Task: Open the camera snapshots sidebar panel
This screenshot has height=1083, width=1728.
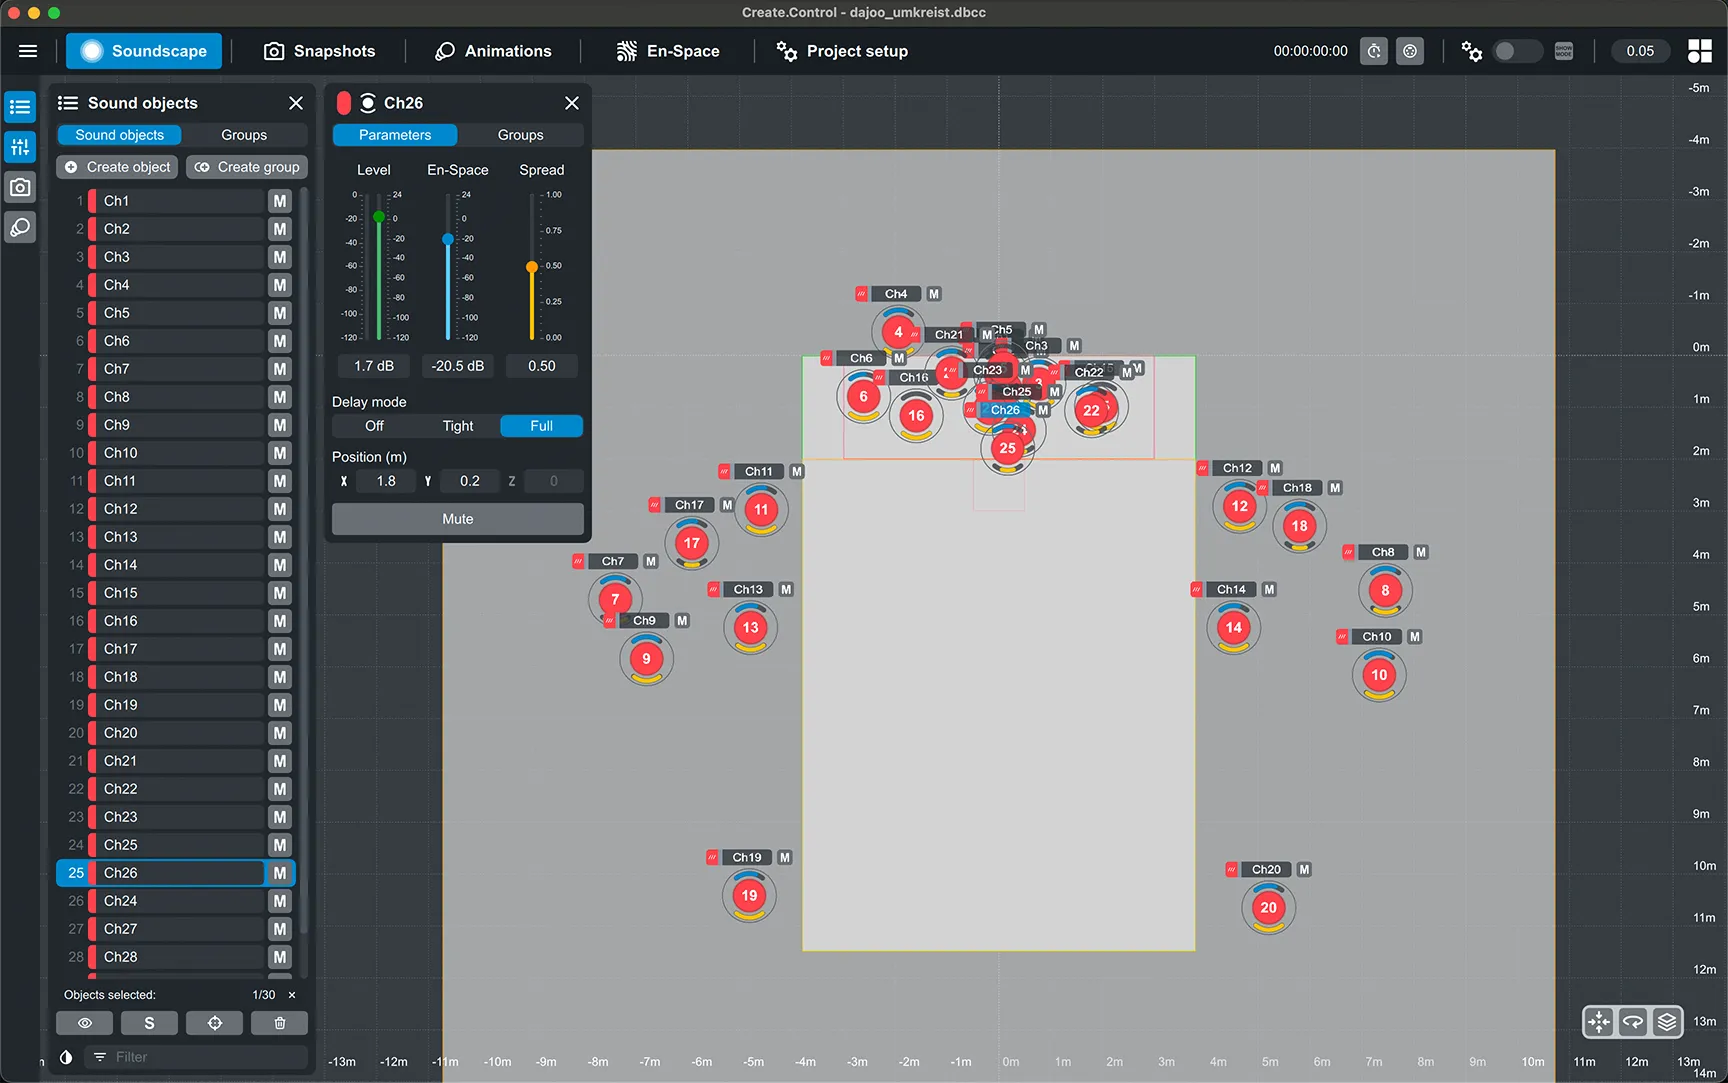Action: point(20,187)
